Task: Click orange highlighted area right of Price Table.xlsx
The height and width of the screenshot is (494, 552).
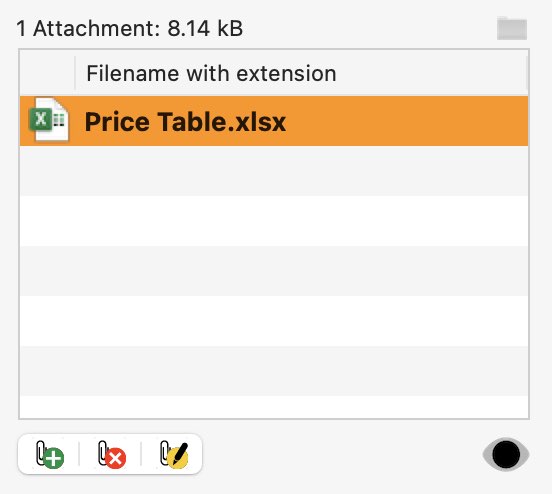Action: 407,121
